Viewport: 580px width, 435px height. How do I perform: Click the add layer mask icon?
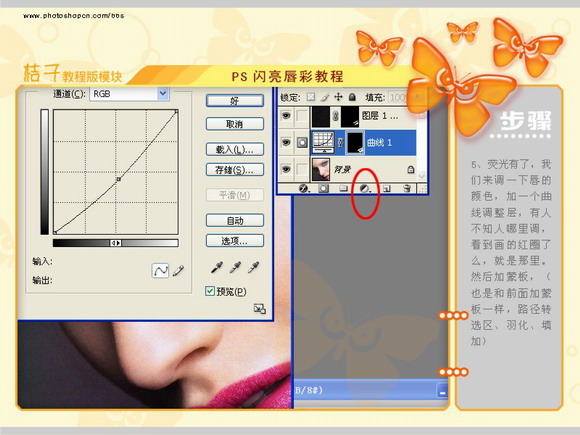(324, 189)
